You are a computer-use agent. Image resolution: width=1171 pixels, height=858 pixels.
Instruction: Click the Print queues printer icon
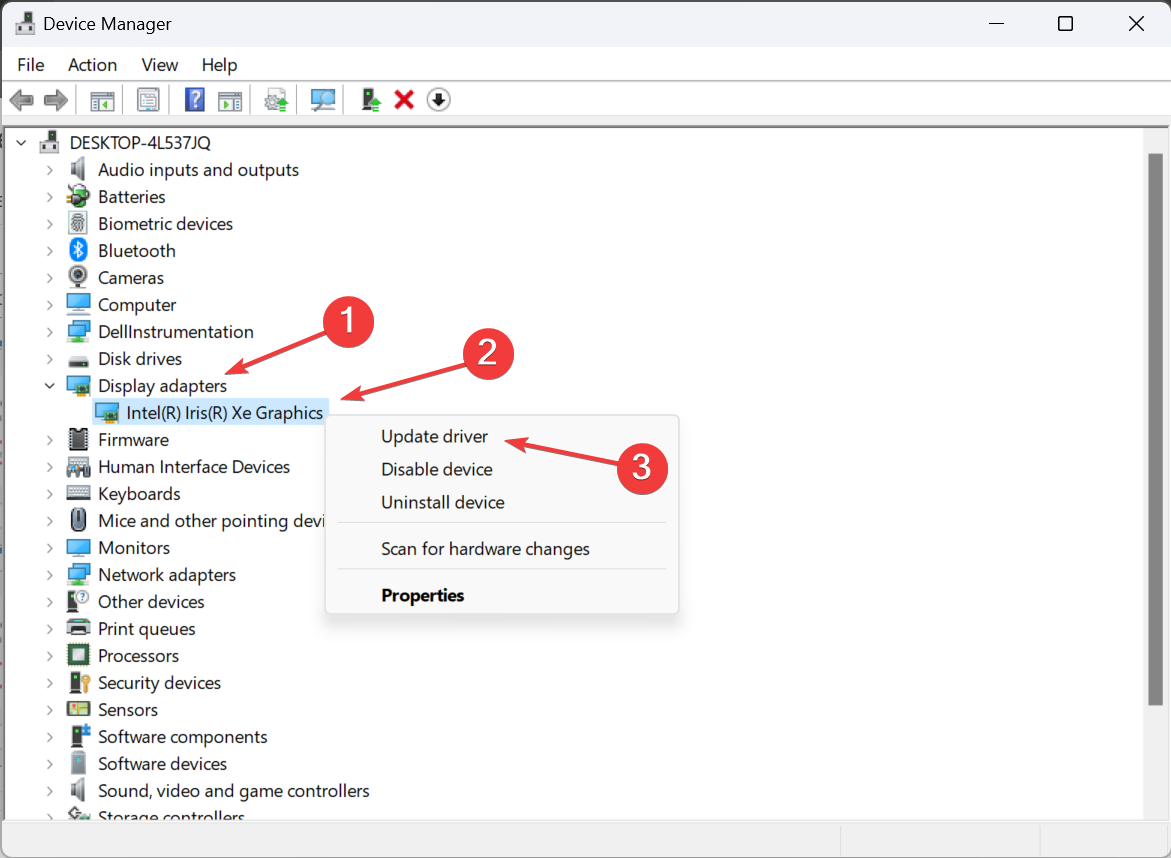[x=78, y=627]
